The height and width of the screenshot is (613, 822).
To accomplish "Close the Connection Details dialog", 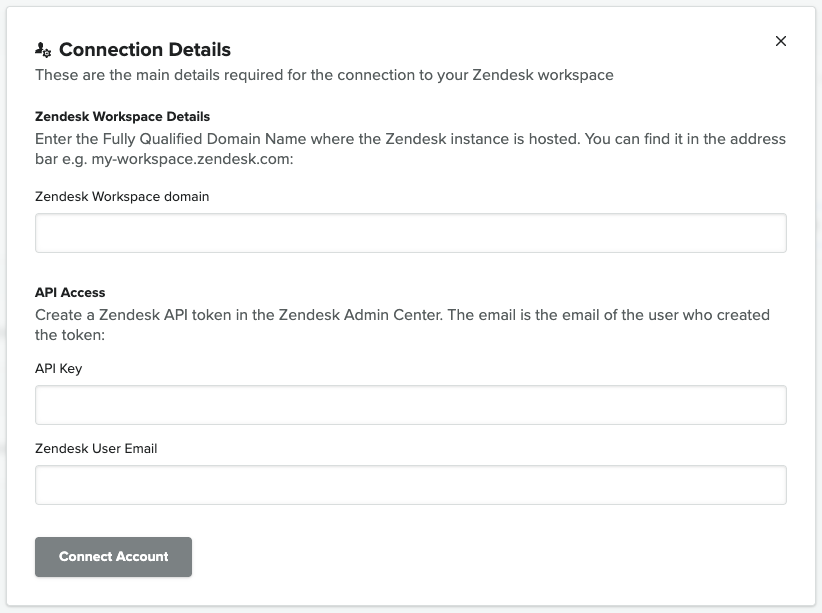I will (x=781, y=41).
